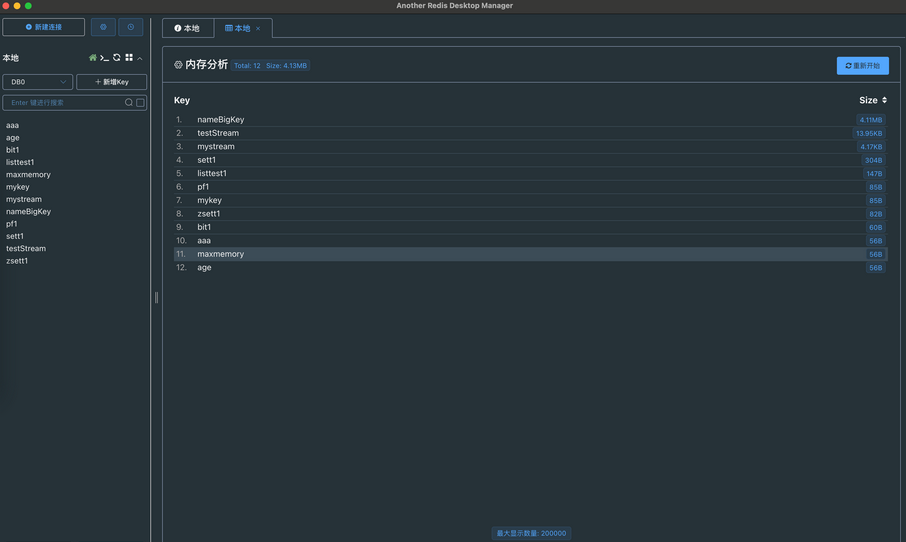The image size is (906, 542).
Task: Select the 本地 memory analysis tab
Action: coord(238,28)
